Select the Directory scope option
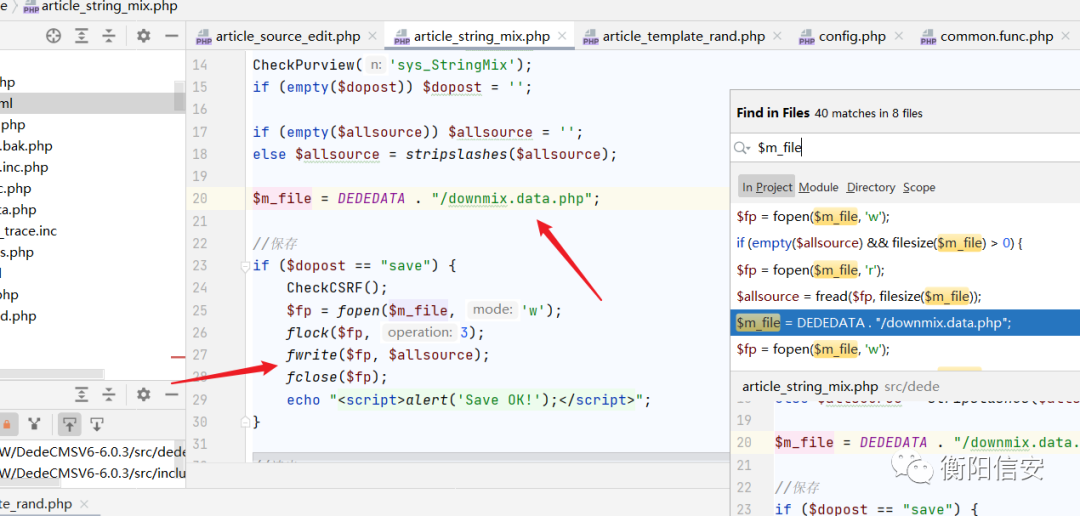1080x516 pixels. click(x=871, y=187)
